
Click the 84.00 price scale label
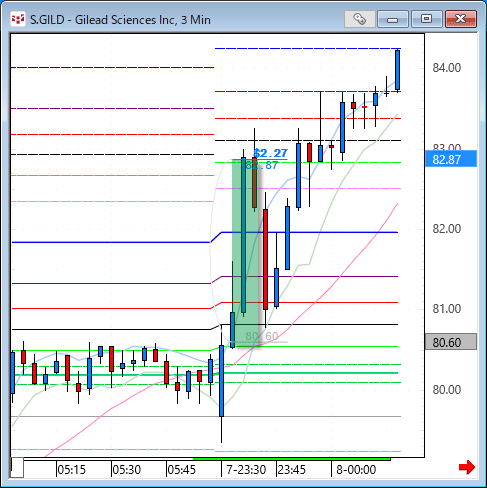click(447, 68)
